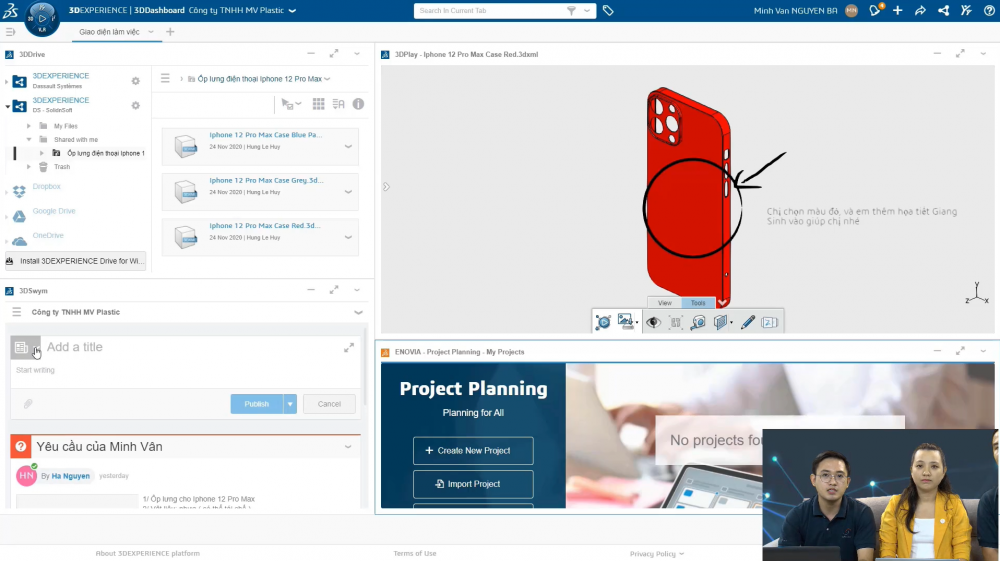Screen dimensions: 1000x561
Task: Click Install 3DEXPERIENCE Drive button
Action: pyautogui.click(x=75, y=261)
